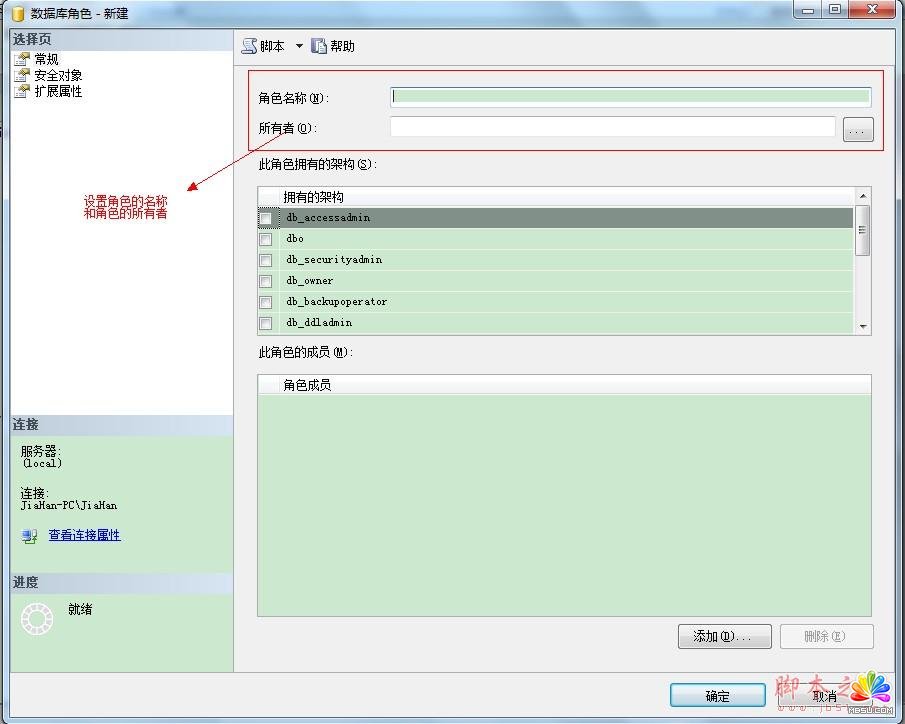Viewport: 905px width, 724px height.
Task: Enable the dbo schema checkbox
Action: tap(266, 239)
